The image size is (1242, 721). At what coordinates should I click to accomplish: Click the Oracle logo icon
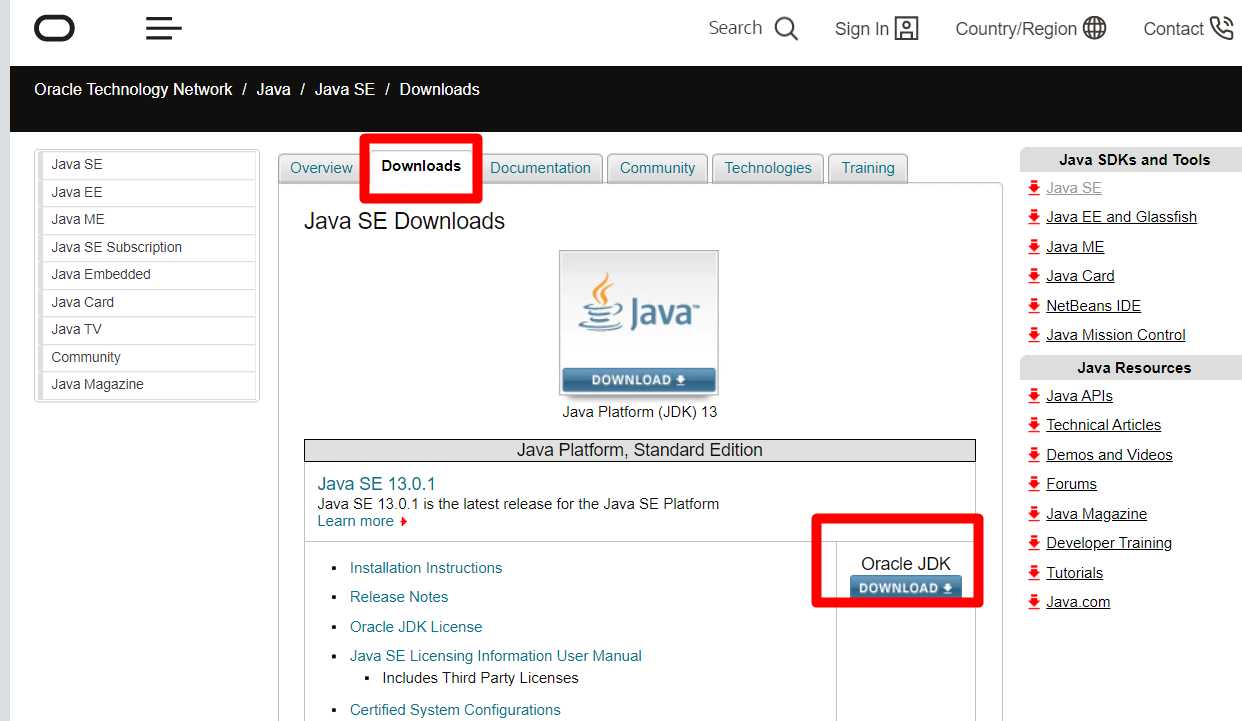[x=54, y=28]
